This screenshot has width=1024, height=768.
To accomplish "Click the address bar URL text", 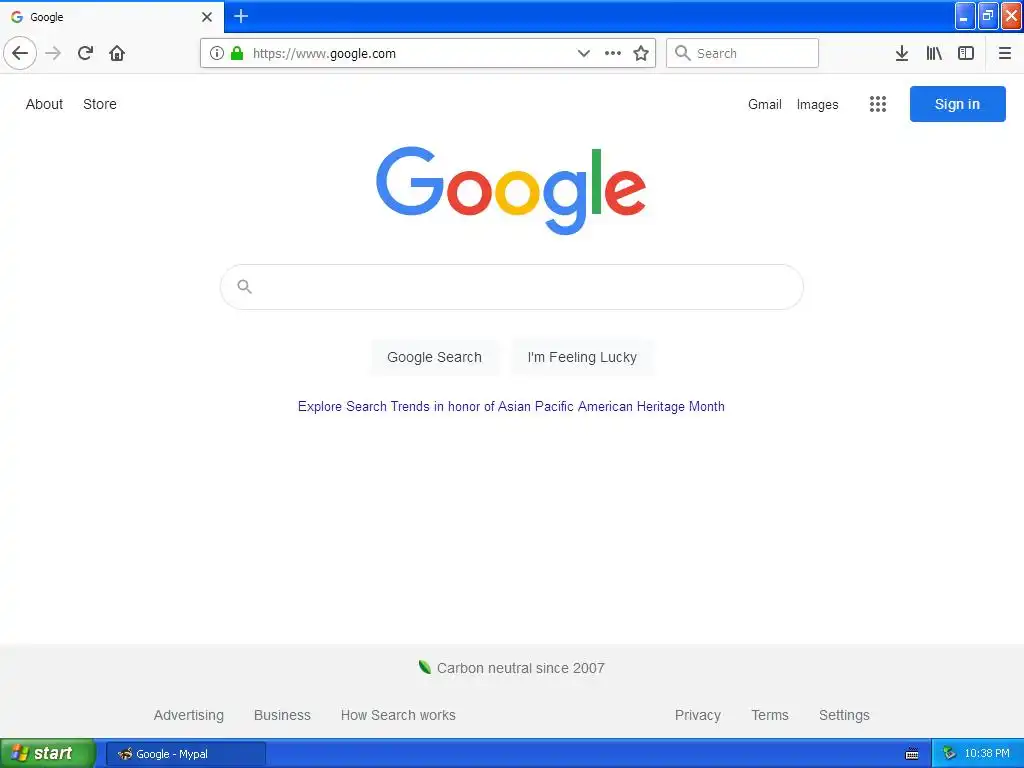I will click(x=324, y=54).
